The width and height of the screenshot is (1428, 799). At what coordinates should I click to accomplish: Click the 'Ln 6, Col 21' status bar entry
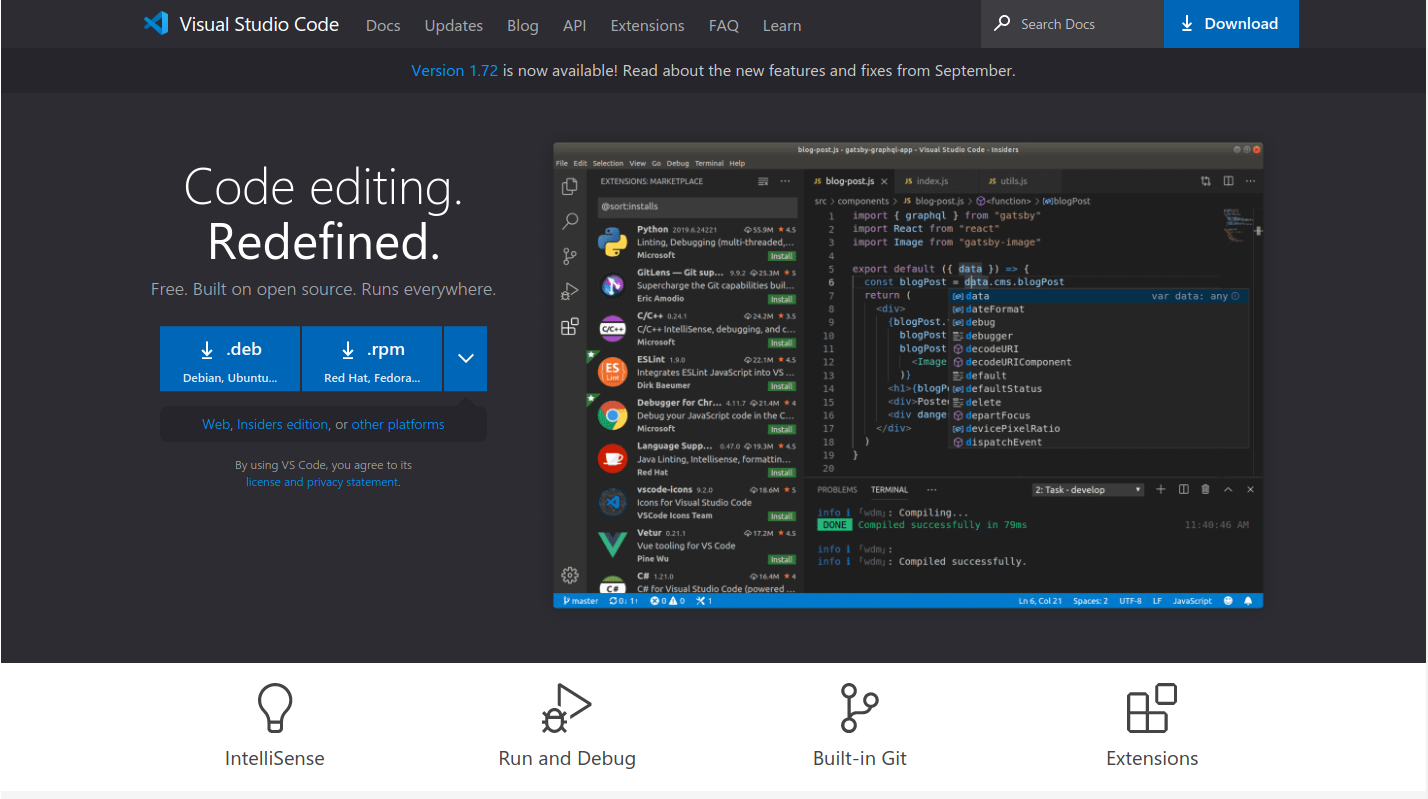(1039, 601)
